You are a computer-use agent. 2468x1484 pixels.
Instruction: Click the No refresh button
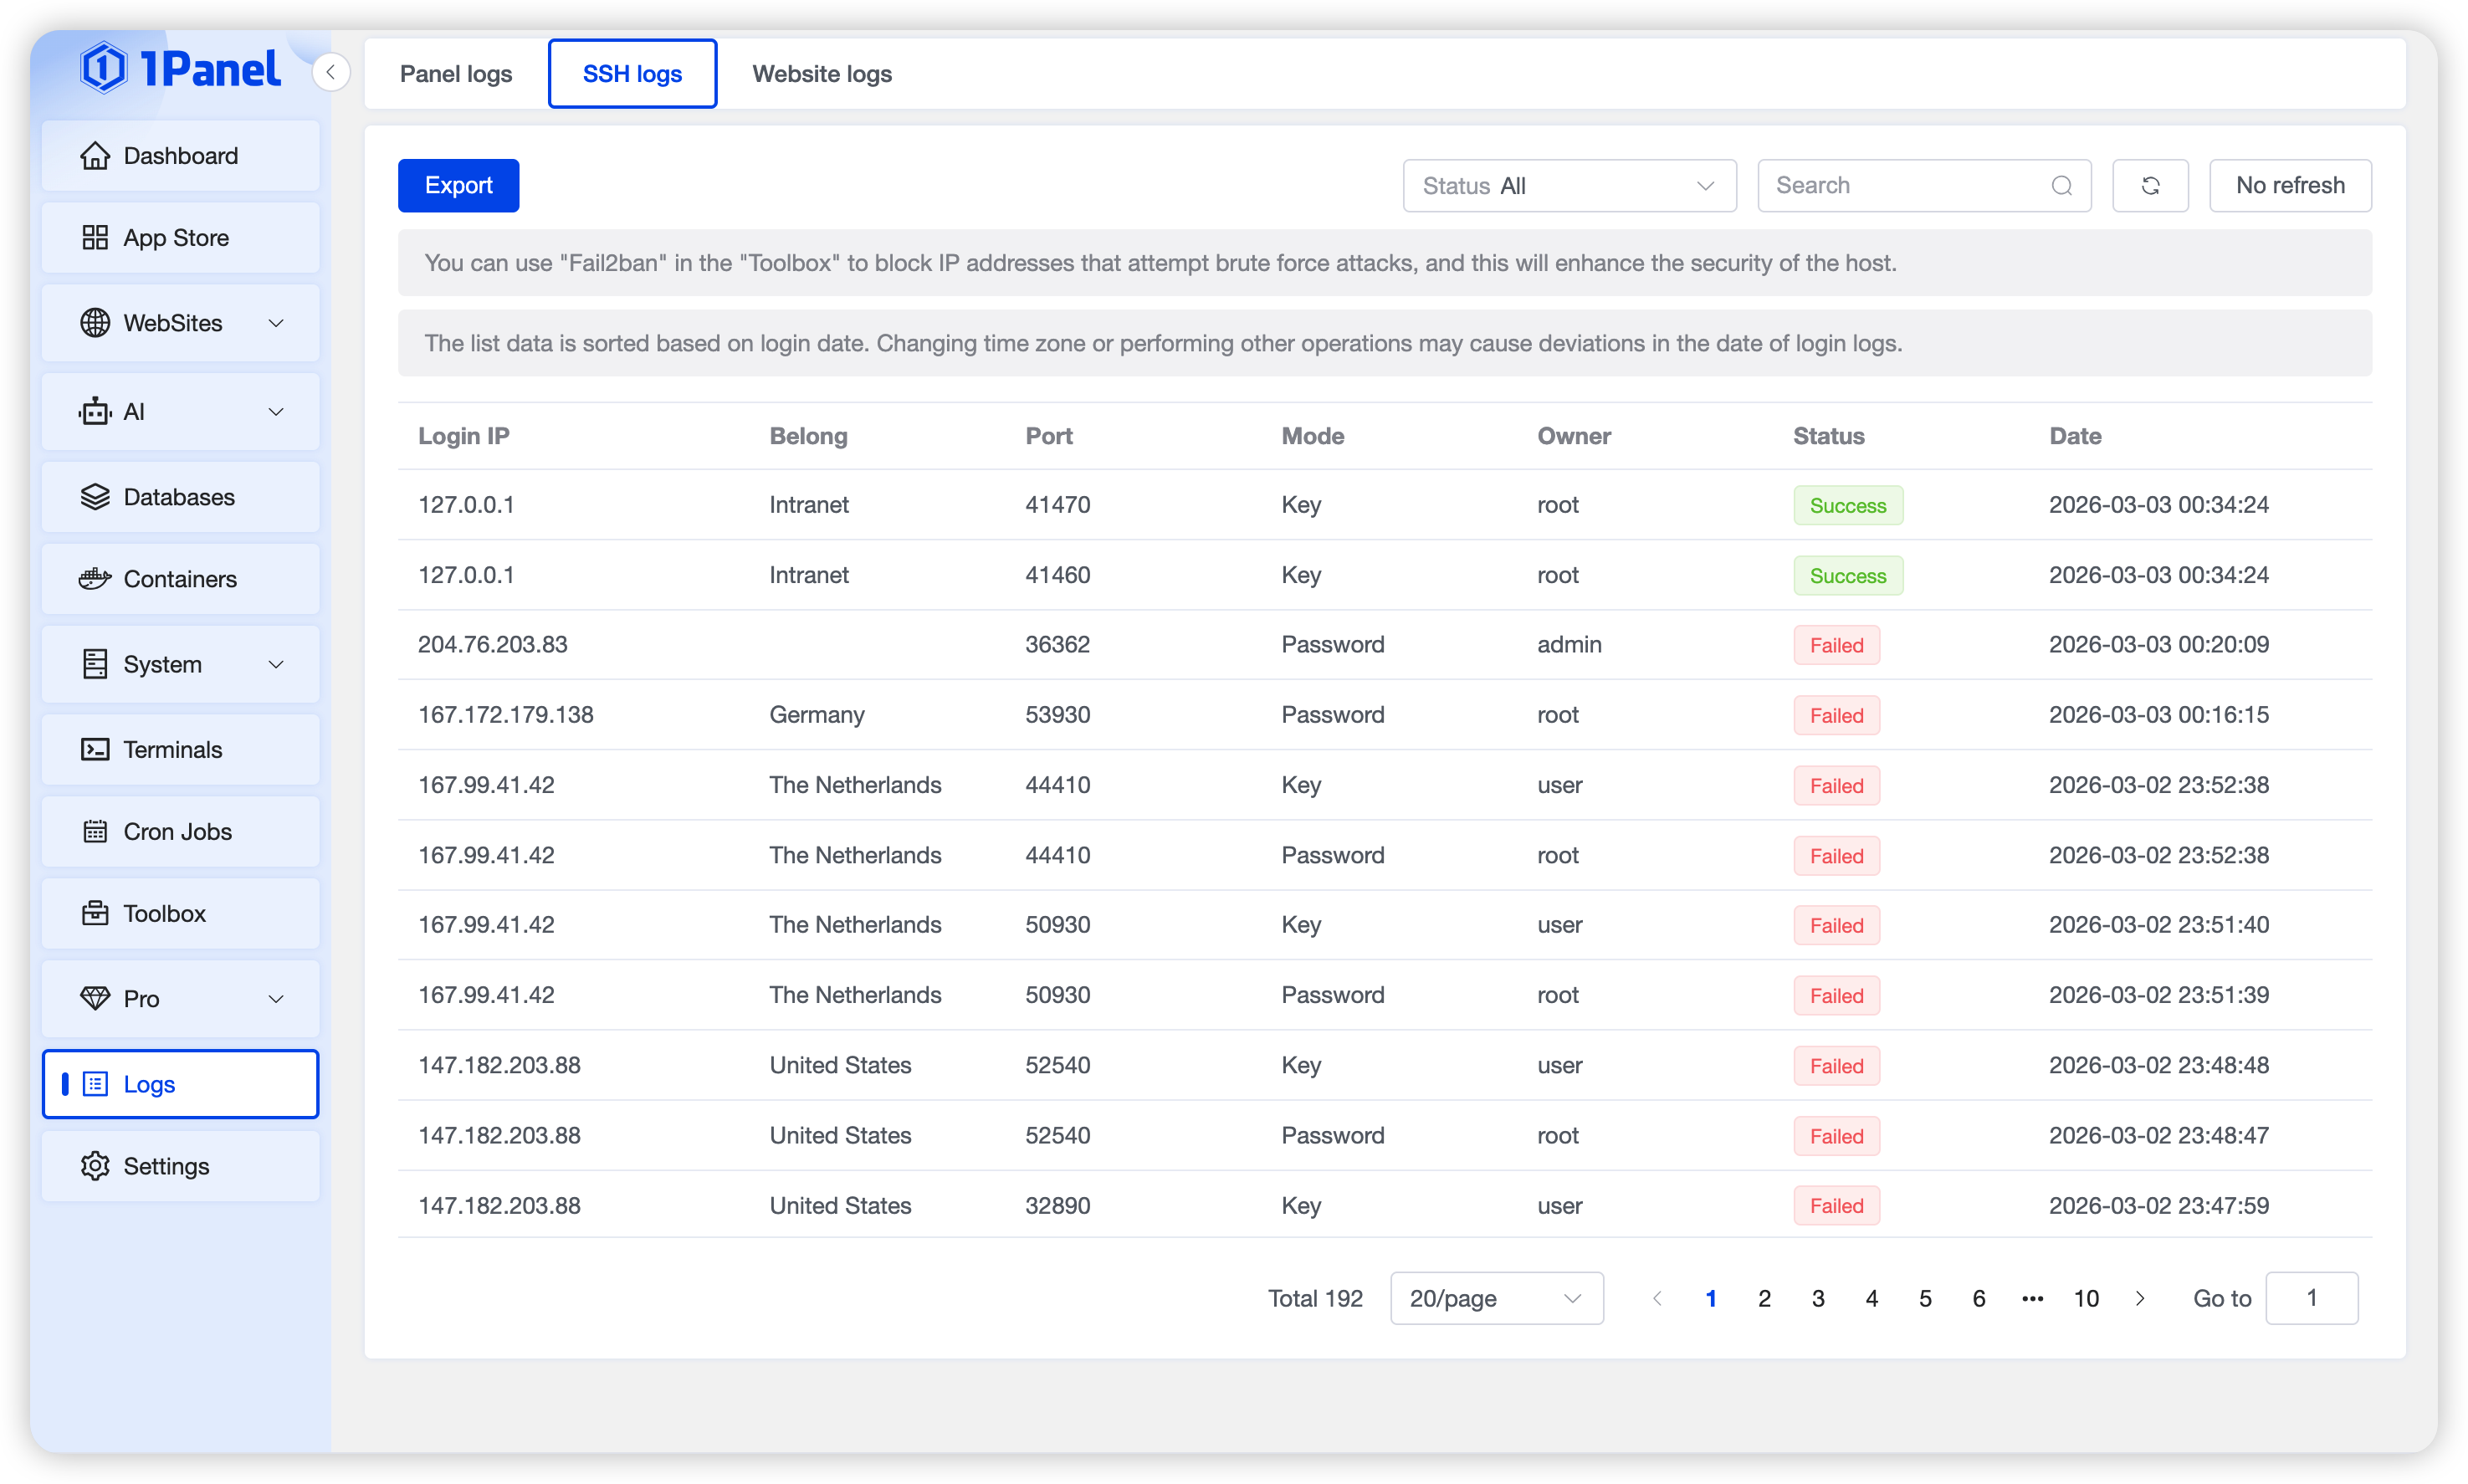2289,186
